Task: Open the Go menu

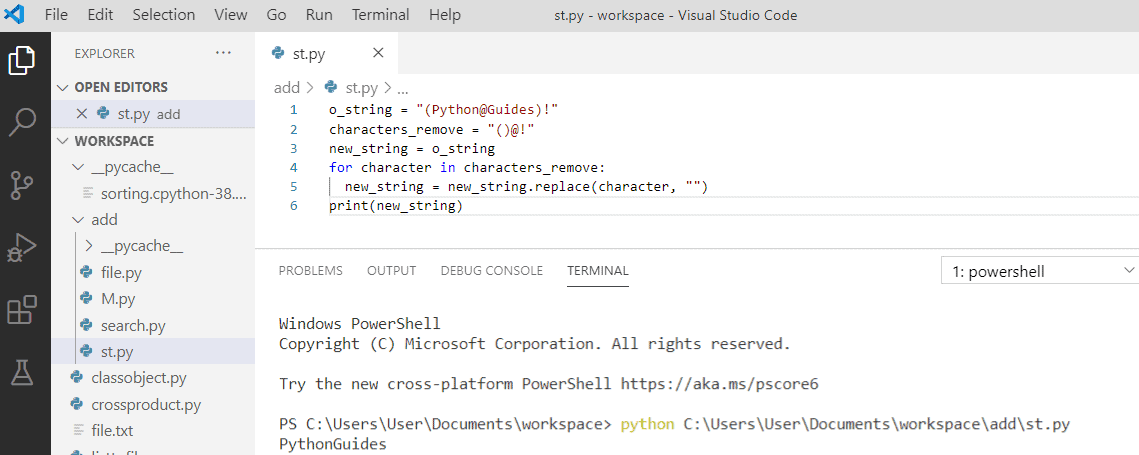Action: 276,15
